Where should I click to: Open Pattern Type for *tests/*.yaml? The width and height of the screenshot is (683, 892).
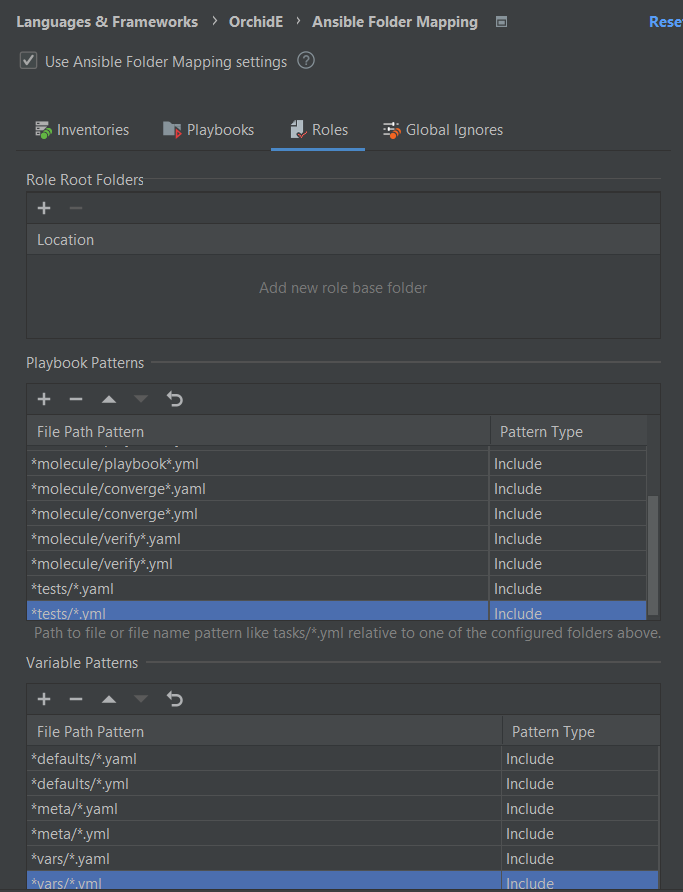[568, 589]
